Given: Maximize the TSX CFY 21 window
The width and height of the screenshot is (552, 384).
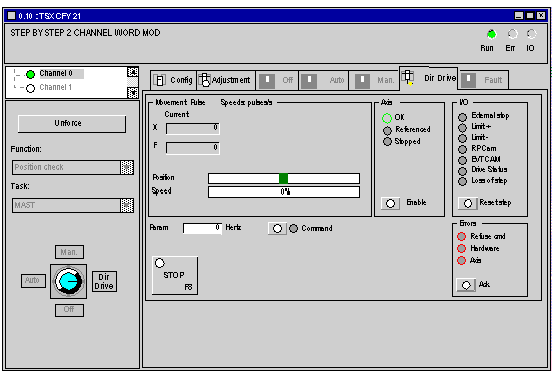Looking at the screenshot, I should pyautogui.click(x=530, y=15).
